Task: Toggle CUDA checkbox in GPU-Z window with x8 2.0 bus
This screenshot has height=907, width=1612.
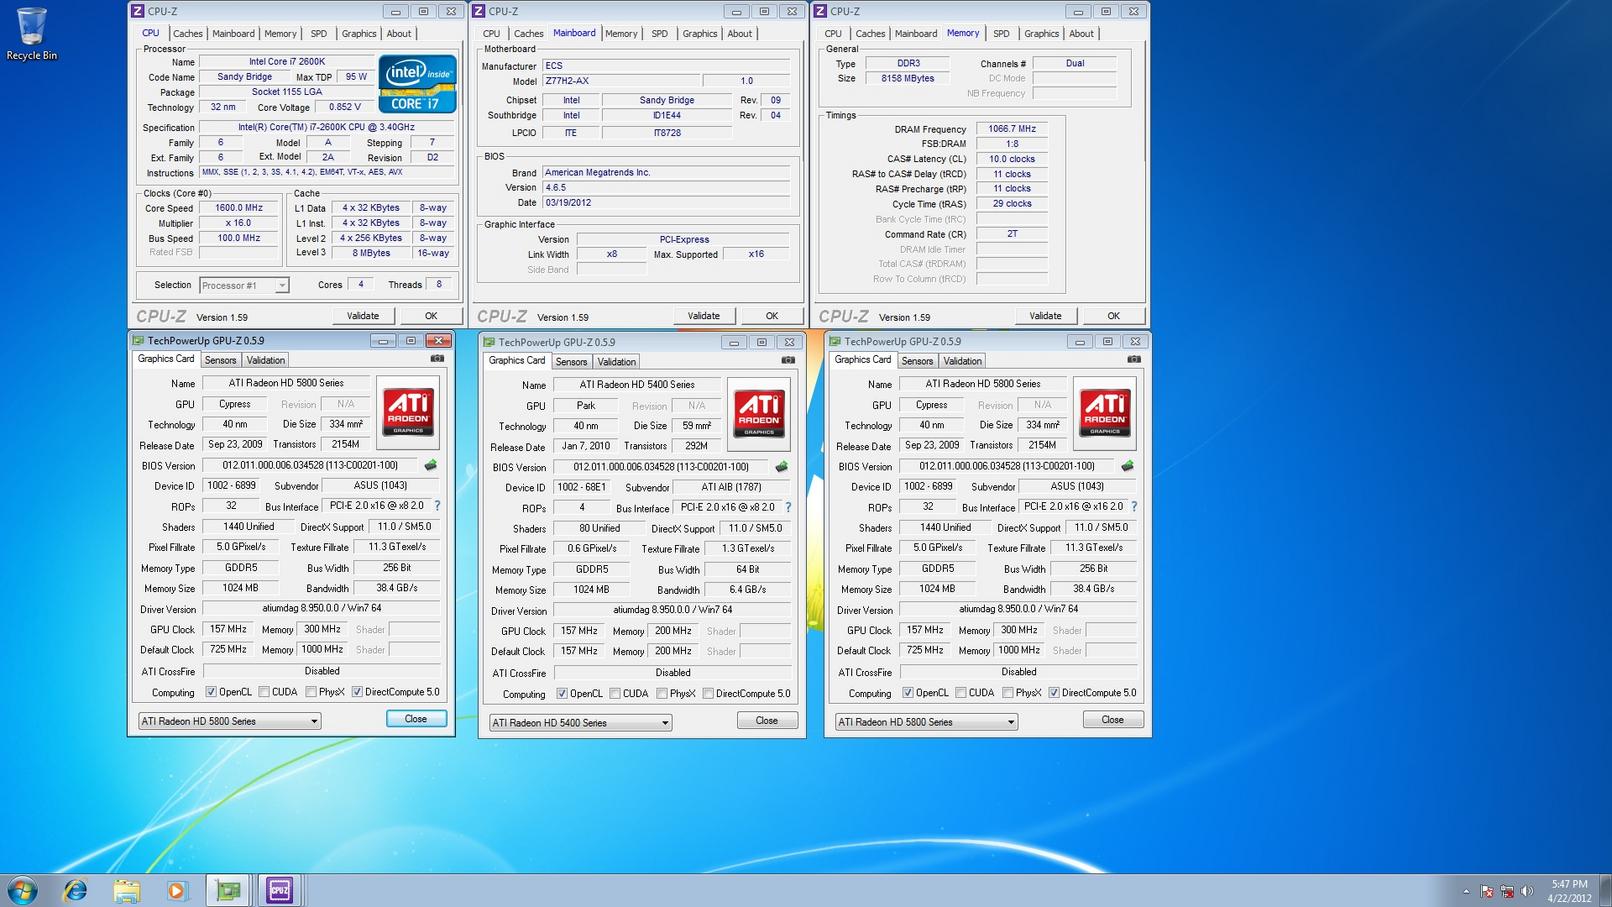Action: click(x=264, y=692)
